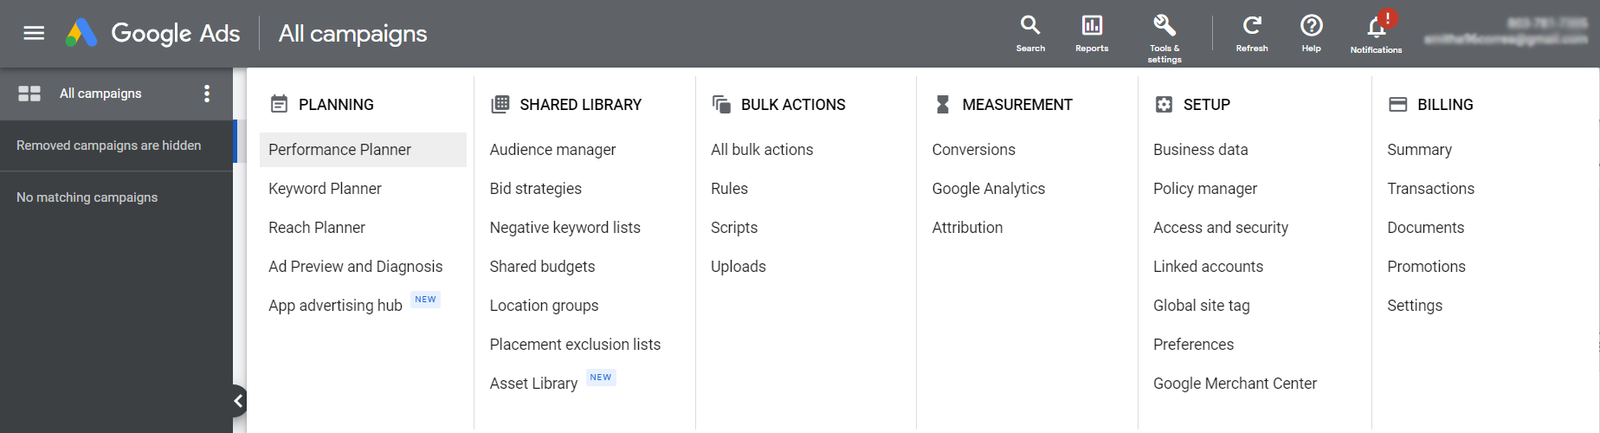This screenshot has width=1600, height=433.
Task: Open Performance Planner
Action: click(340, 150)
